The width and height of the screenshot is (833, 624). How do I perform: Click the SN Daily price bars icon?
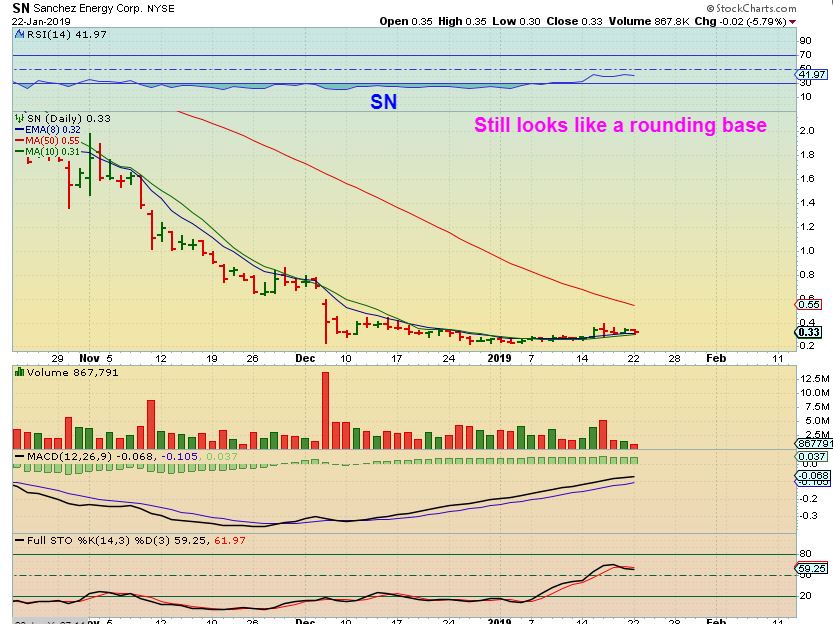pyautogui.click(x=20, y=118)
